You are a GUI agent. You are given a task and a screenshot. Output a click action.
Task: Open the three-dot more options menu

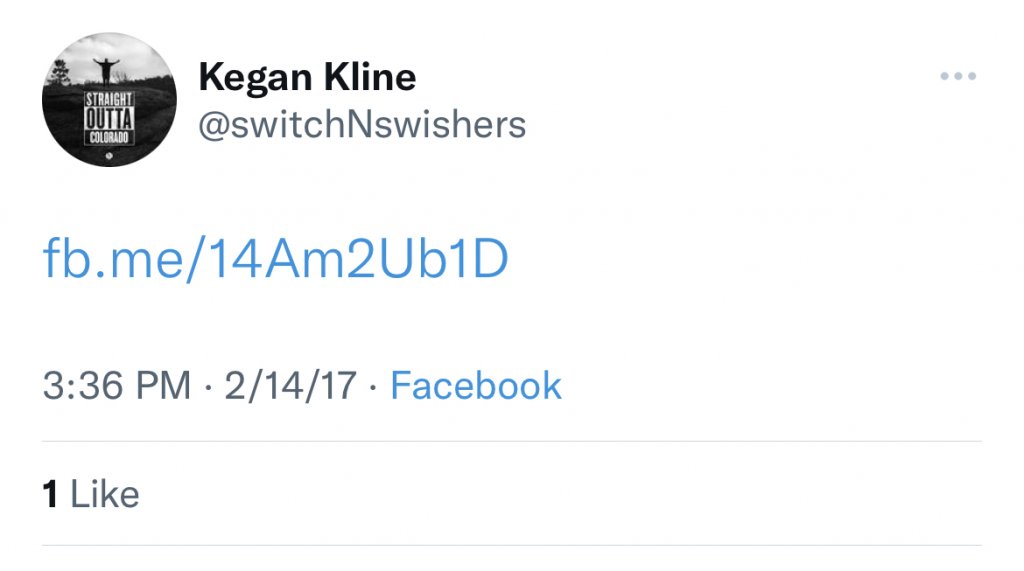point(957,77)
